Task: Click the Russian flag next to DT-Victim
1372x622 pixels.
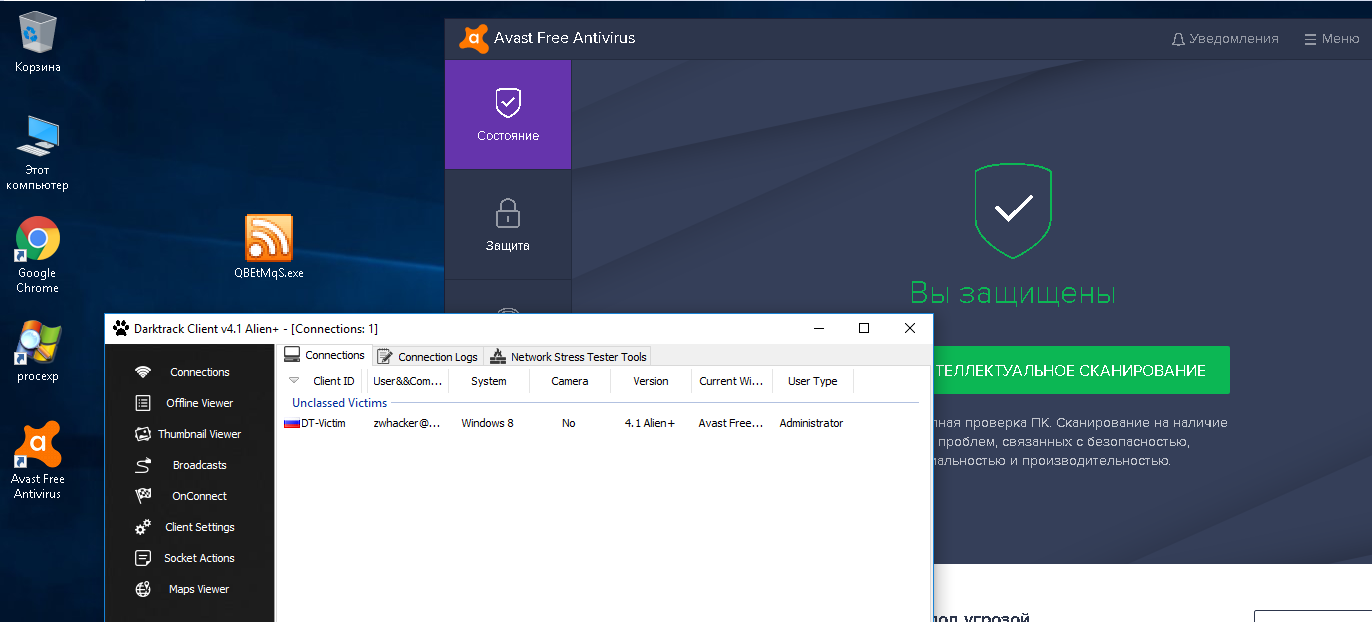Action: (x=292, y=423)
